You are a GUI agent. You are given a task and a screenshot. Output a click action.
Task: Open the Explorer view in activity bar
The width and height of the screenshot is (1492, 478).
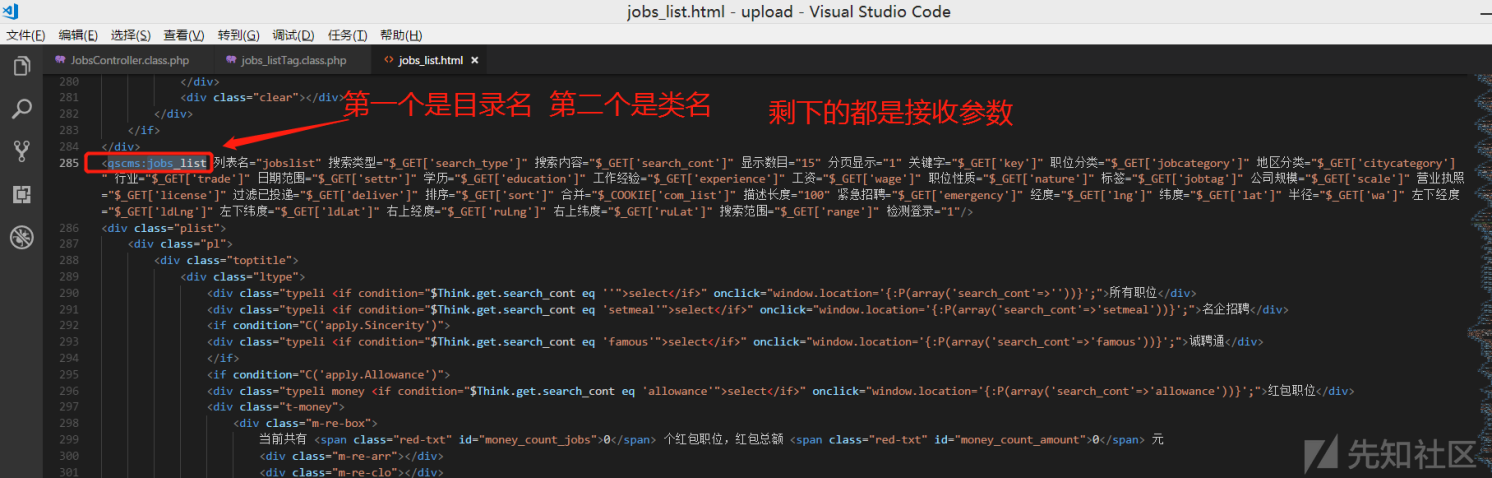tap(21, 67)
